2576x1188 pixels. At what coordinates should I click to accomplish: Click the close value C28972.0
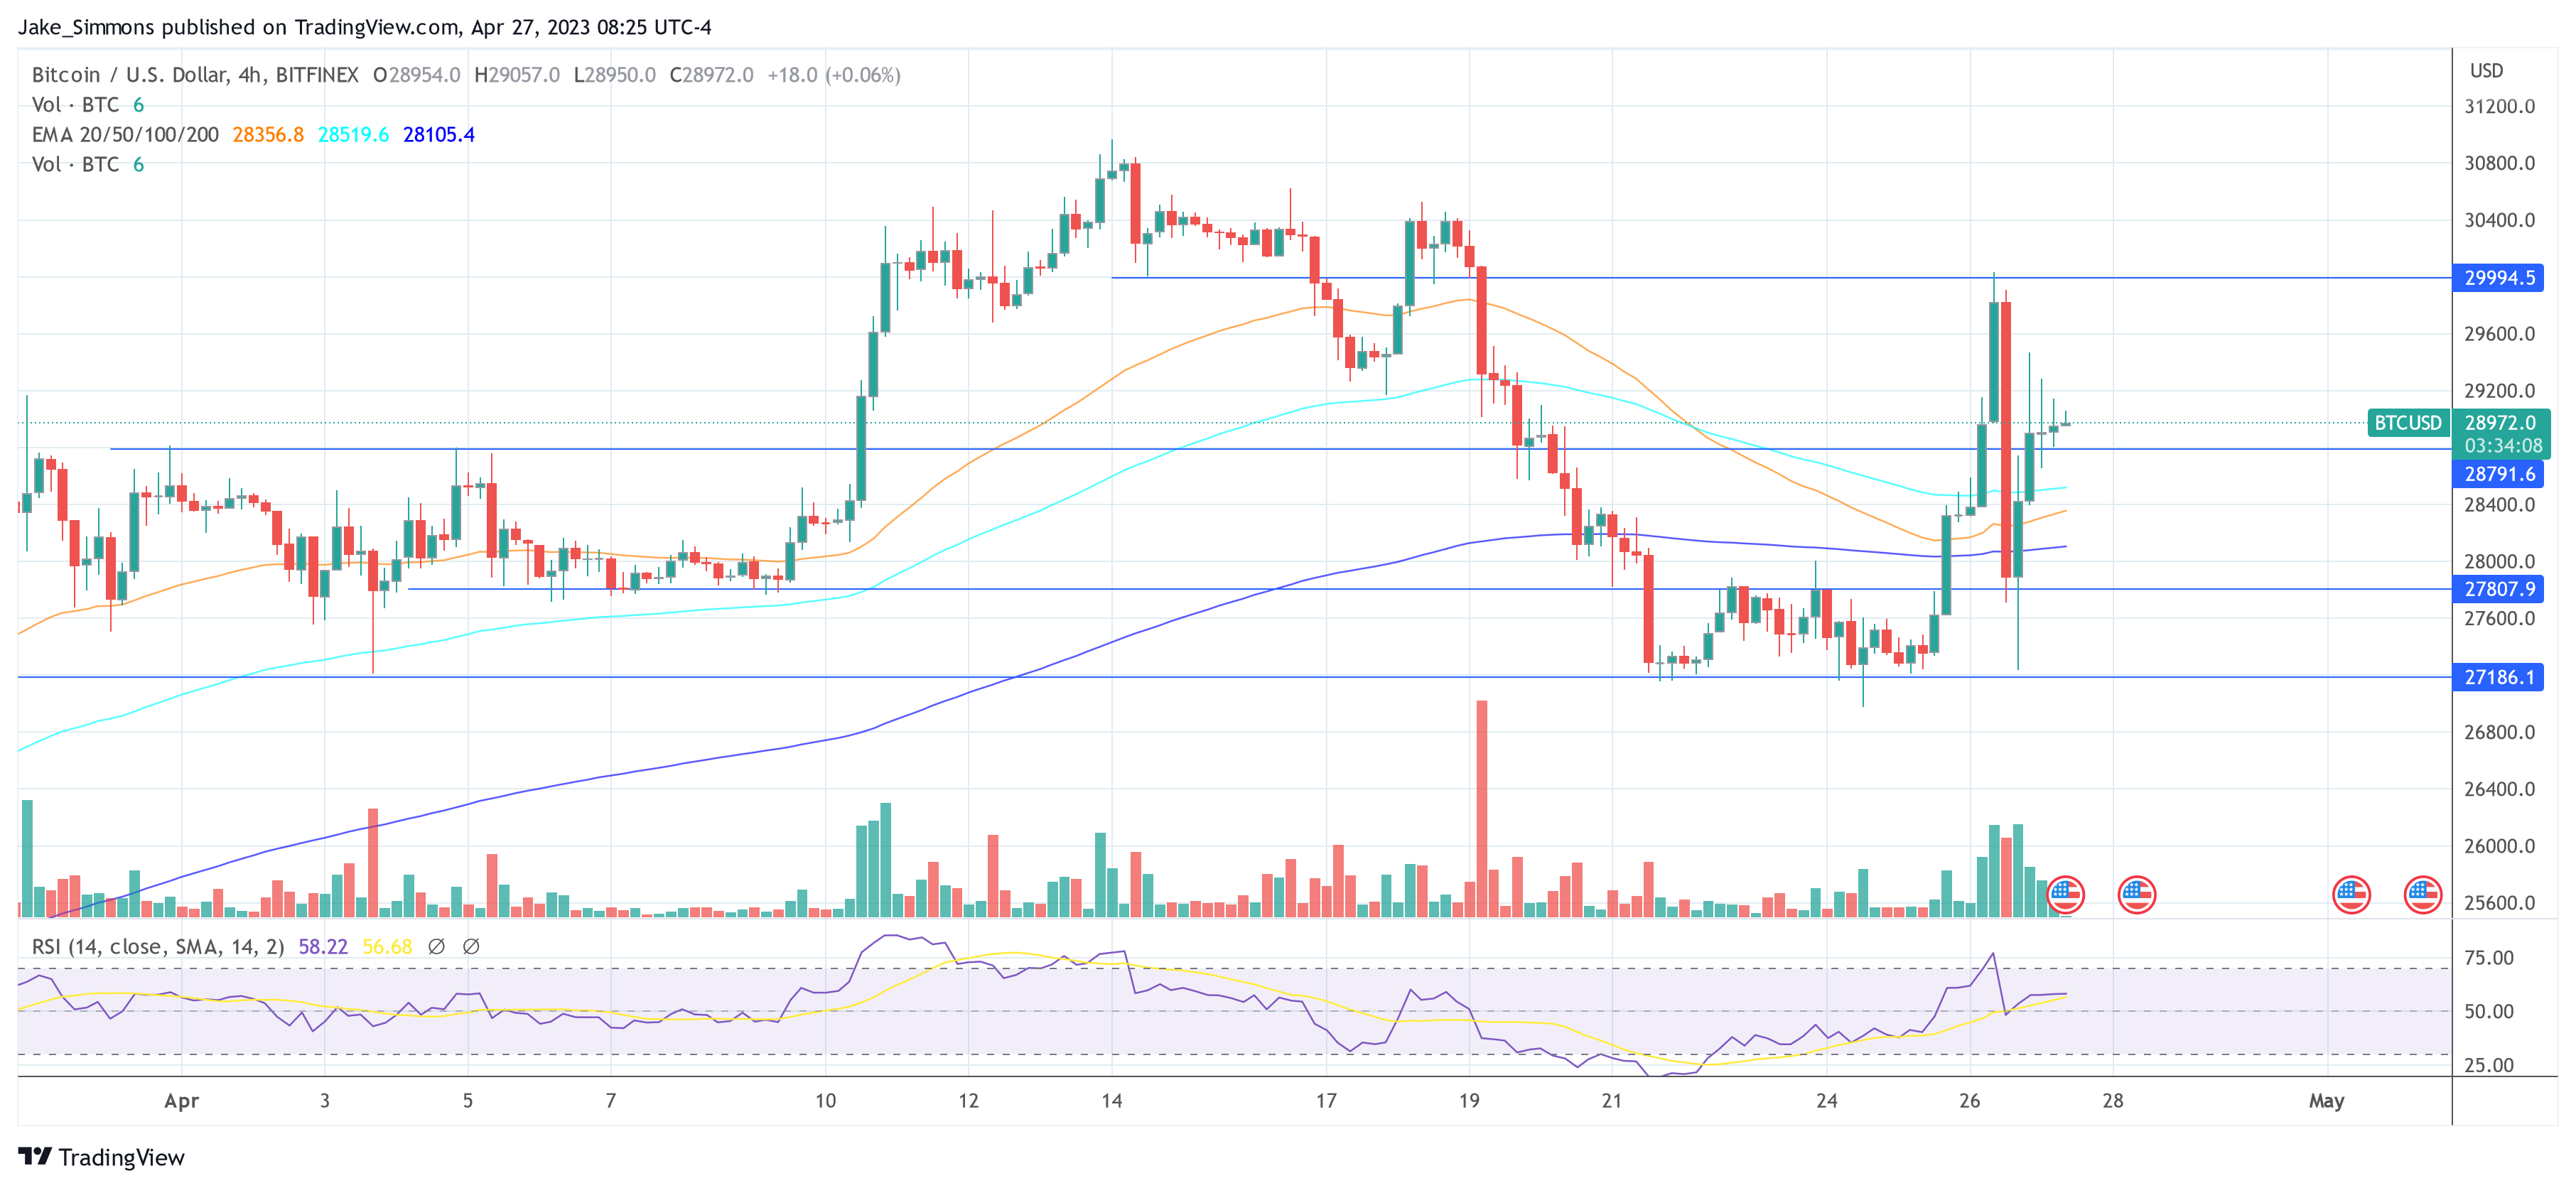click(x=711, y=75)
